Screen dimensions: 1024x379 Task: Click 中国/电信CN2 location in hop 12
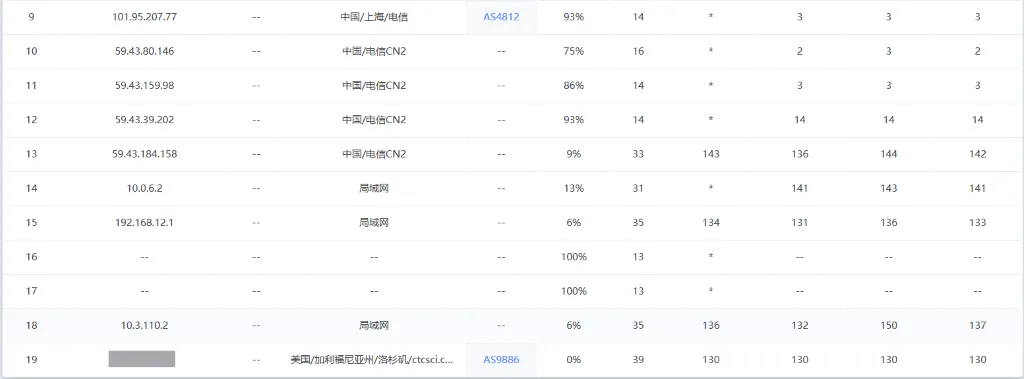point(374,120)
